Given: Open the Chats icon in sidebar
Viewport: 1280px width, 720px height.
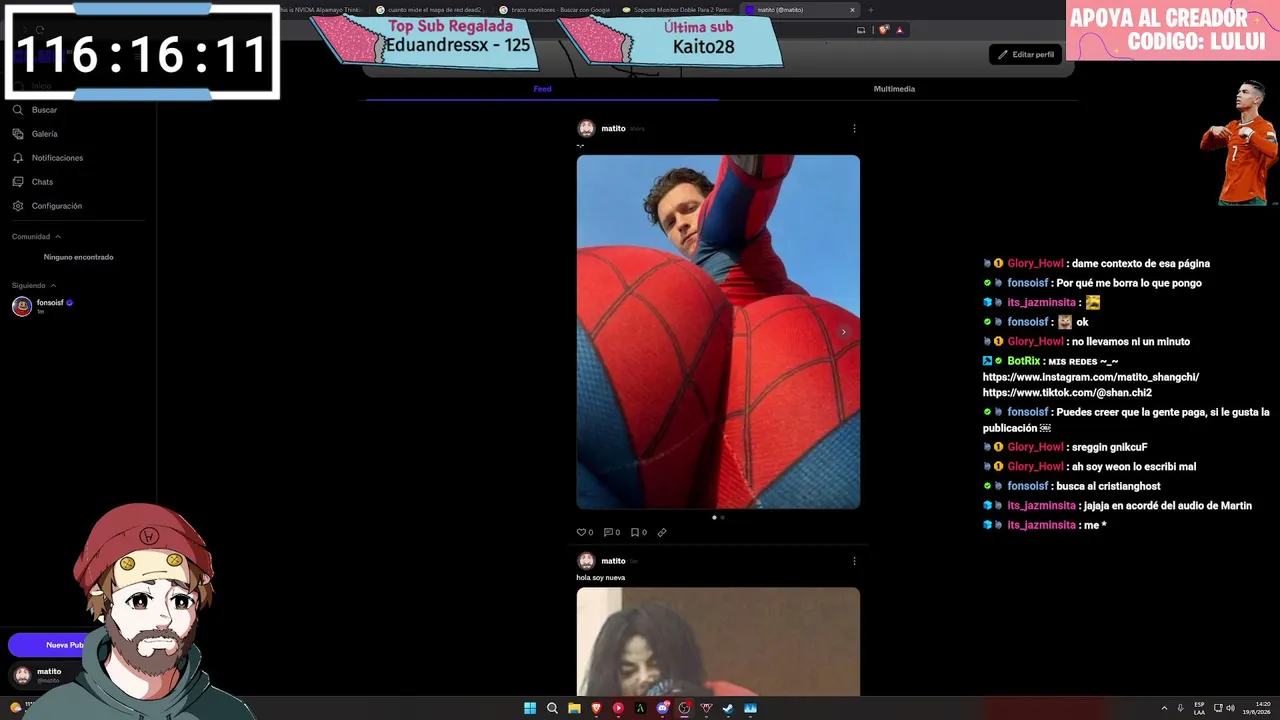Looking at the screenshot, I should (x=18, y=182).
